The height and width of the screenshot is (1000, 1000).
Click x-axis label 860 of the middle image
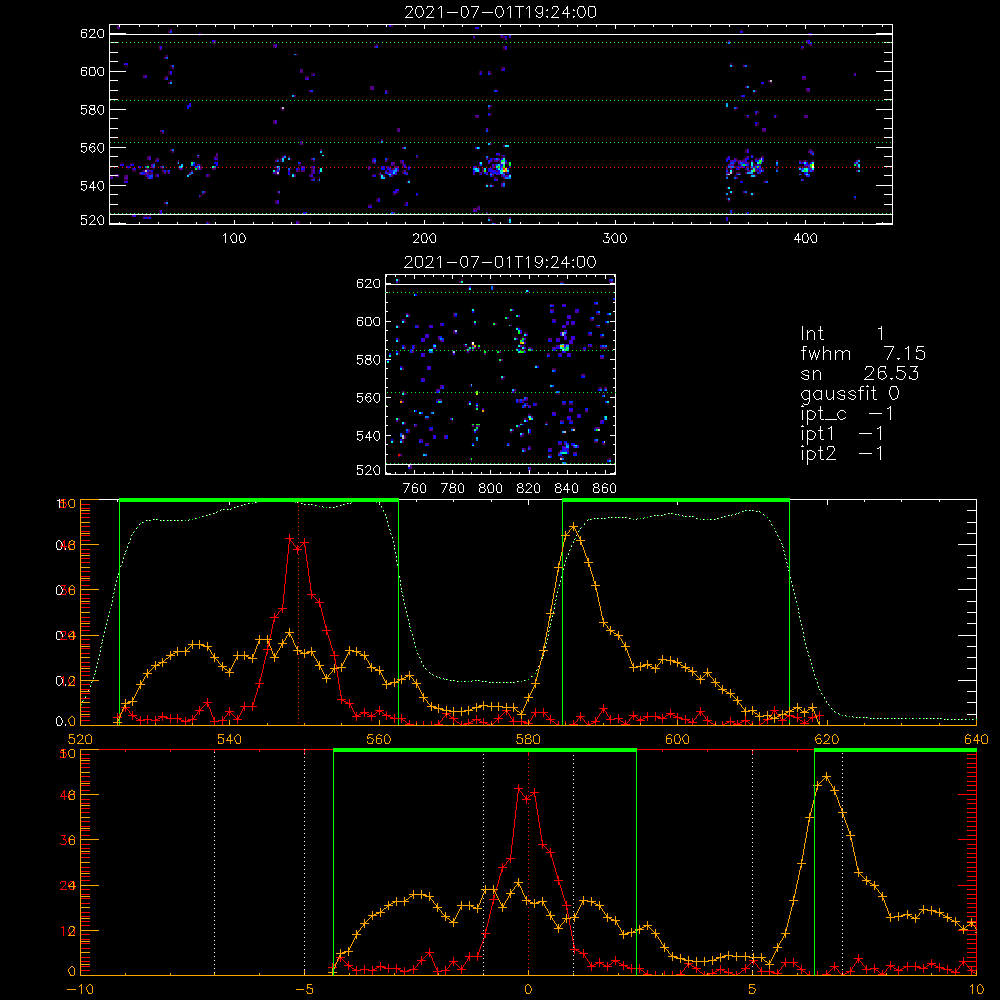point(605,489)
